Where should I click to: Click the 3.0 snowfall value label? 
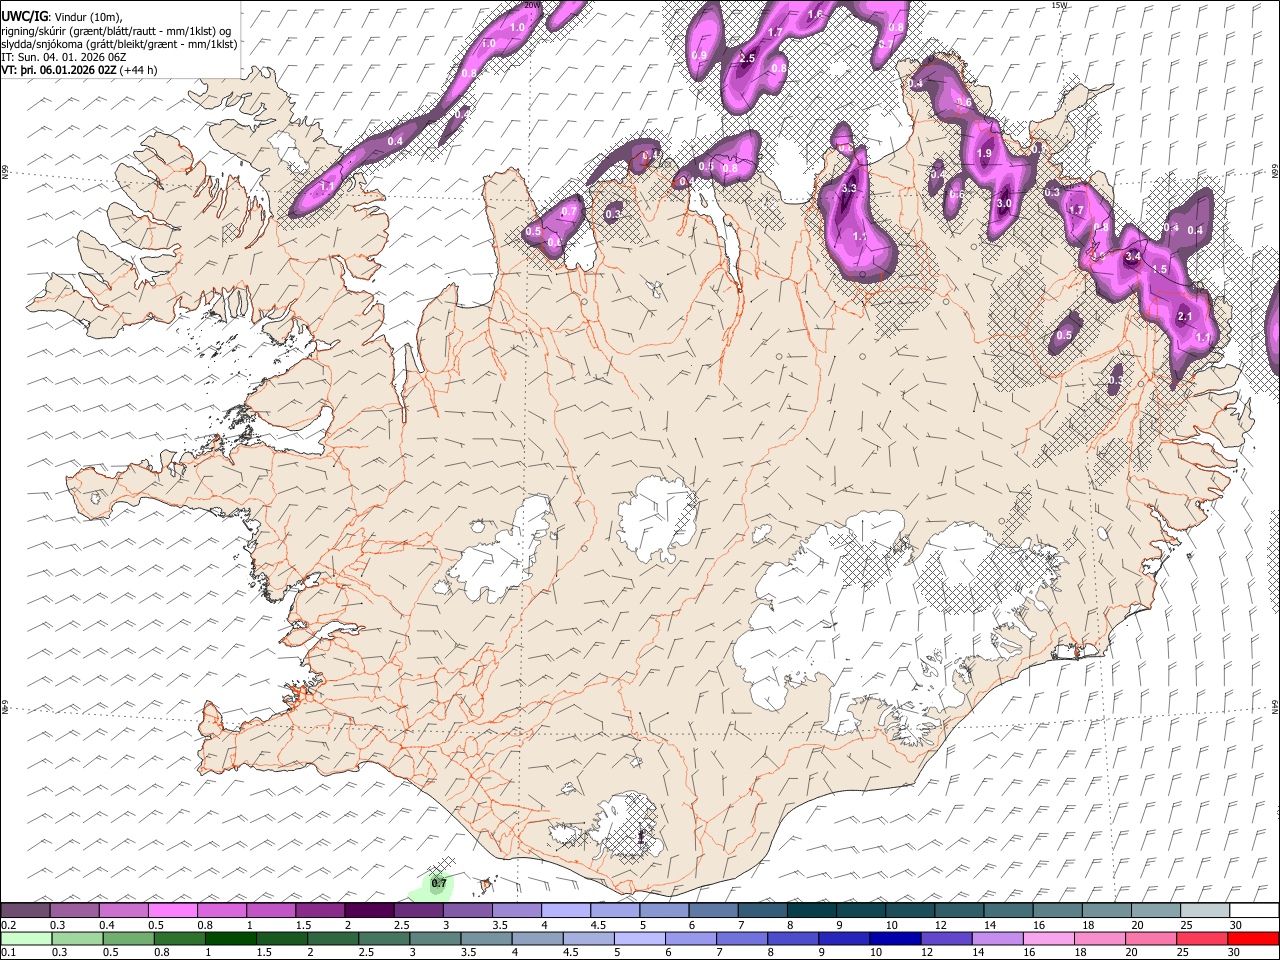[1004, 203]
